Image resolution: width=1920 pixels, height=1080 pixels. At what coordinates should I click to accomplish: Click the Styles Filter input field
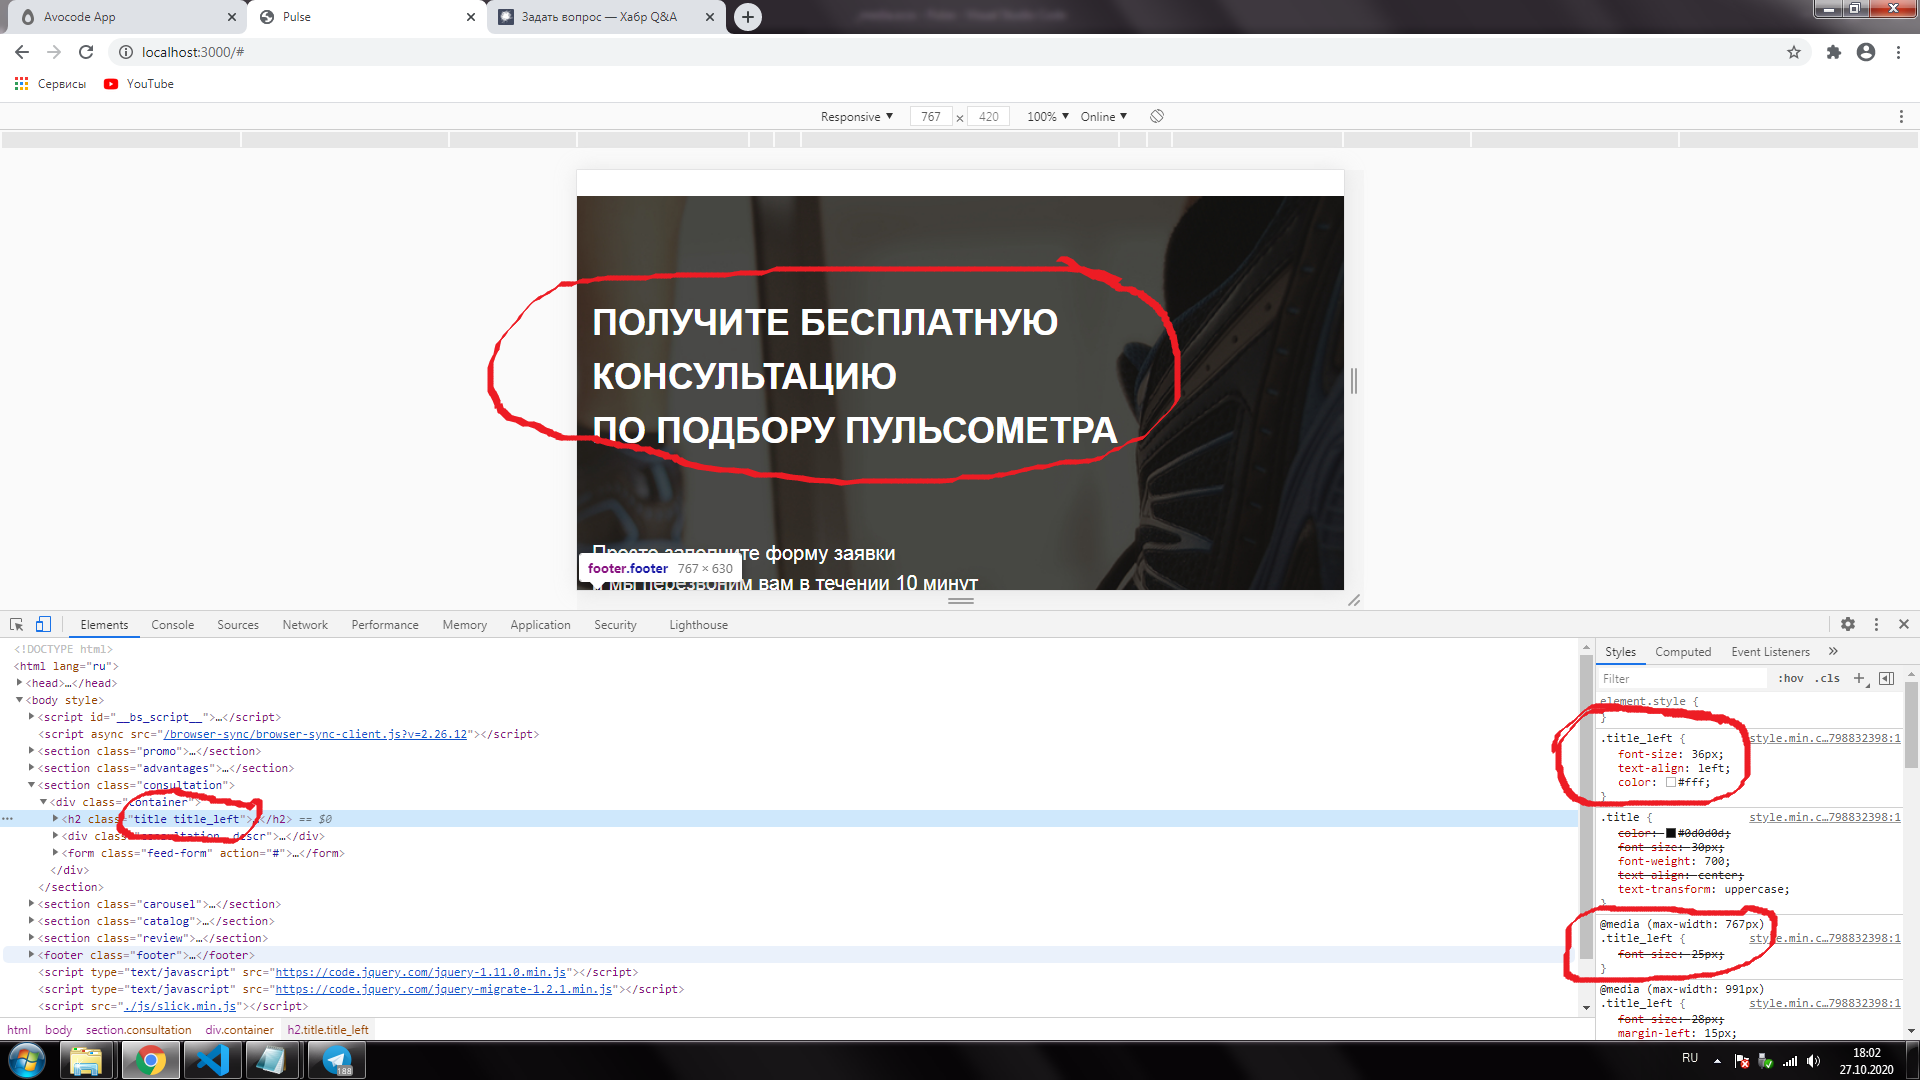(1682, 678)
